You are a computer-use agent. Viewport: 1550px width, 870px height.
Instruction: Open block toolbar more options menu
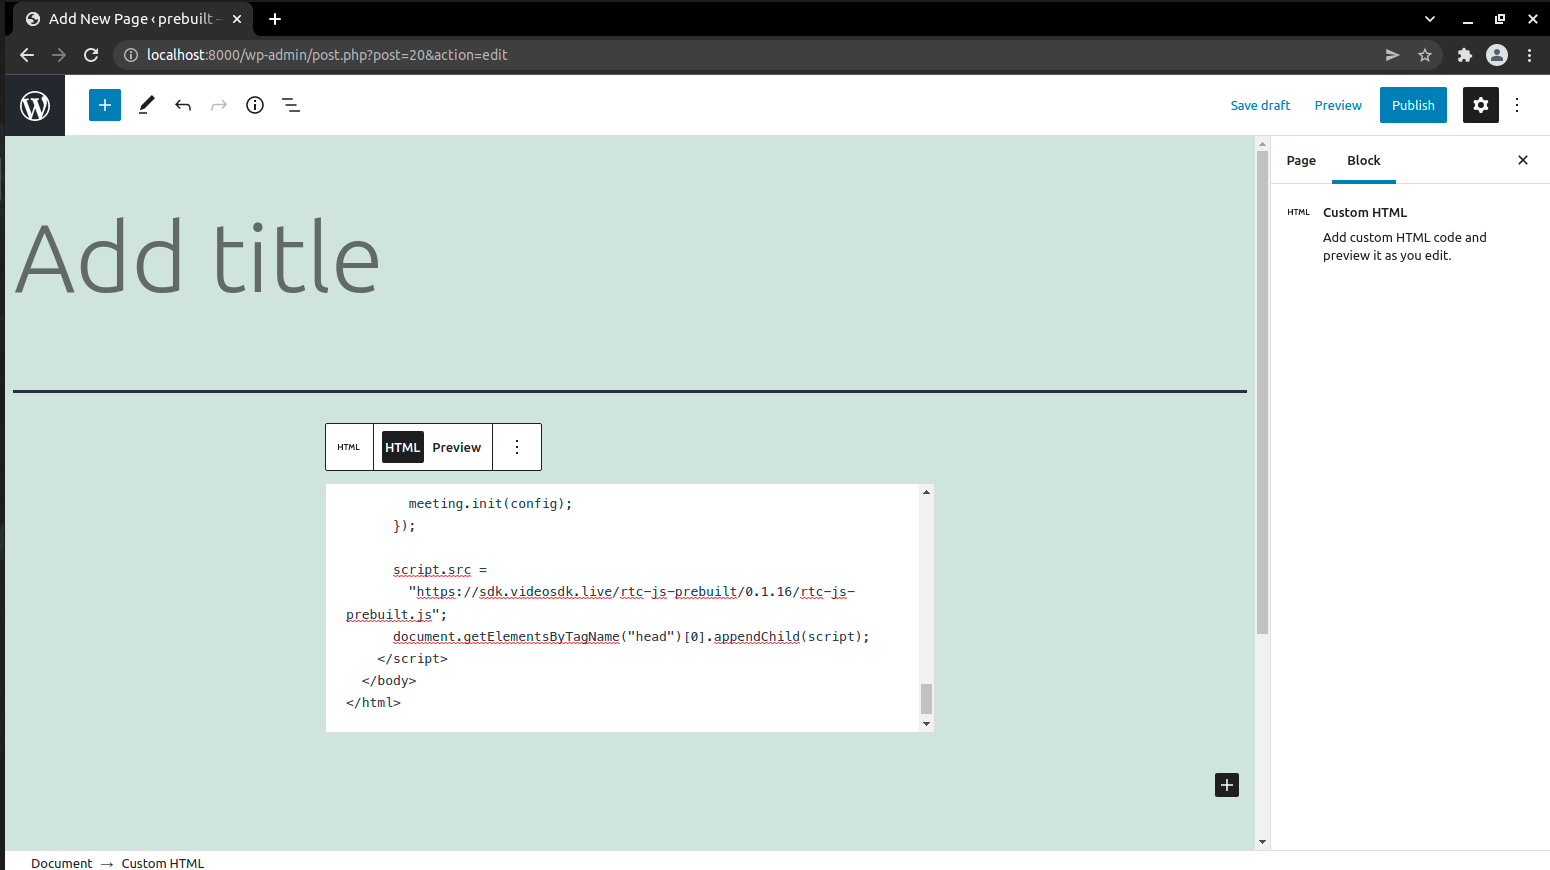[517, 447]
